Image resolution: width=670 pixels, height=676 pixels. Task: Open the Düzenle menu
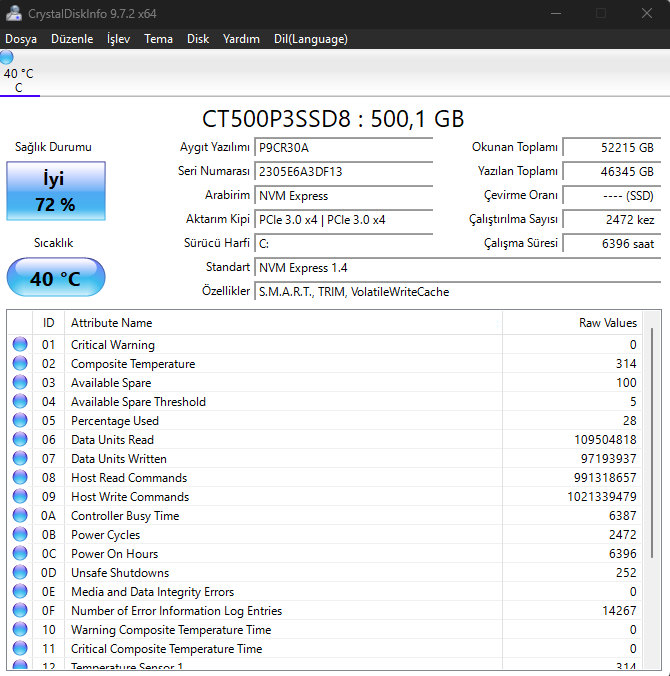72,39
